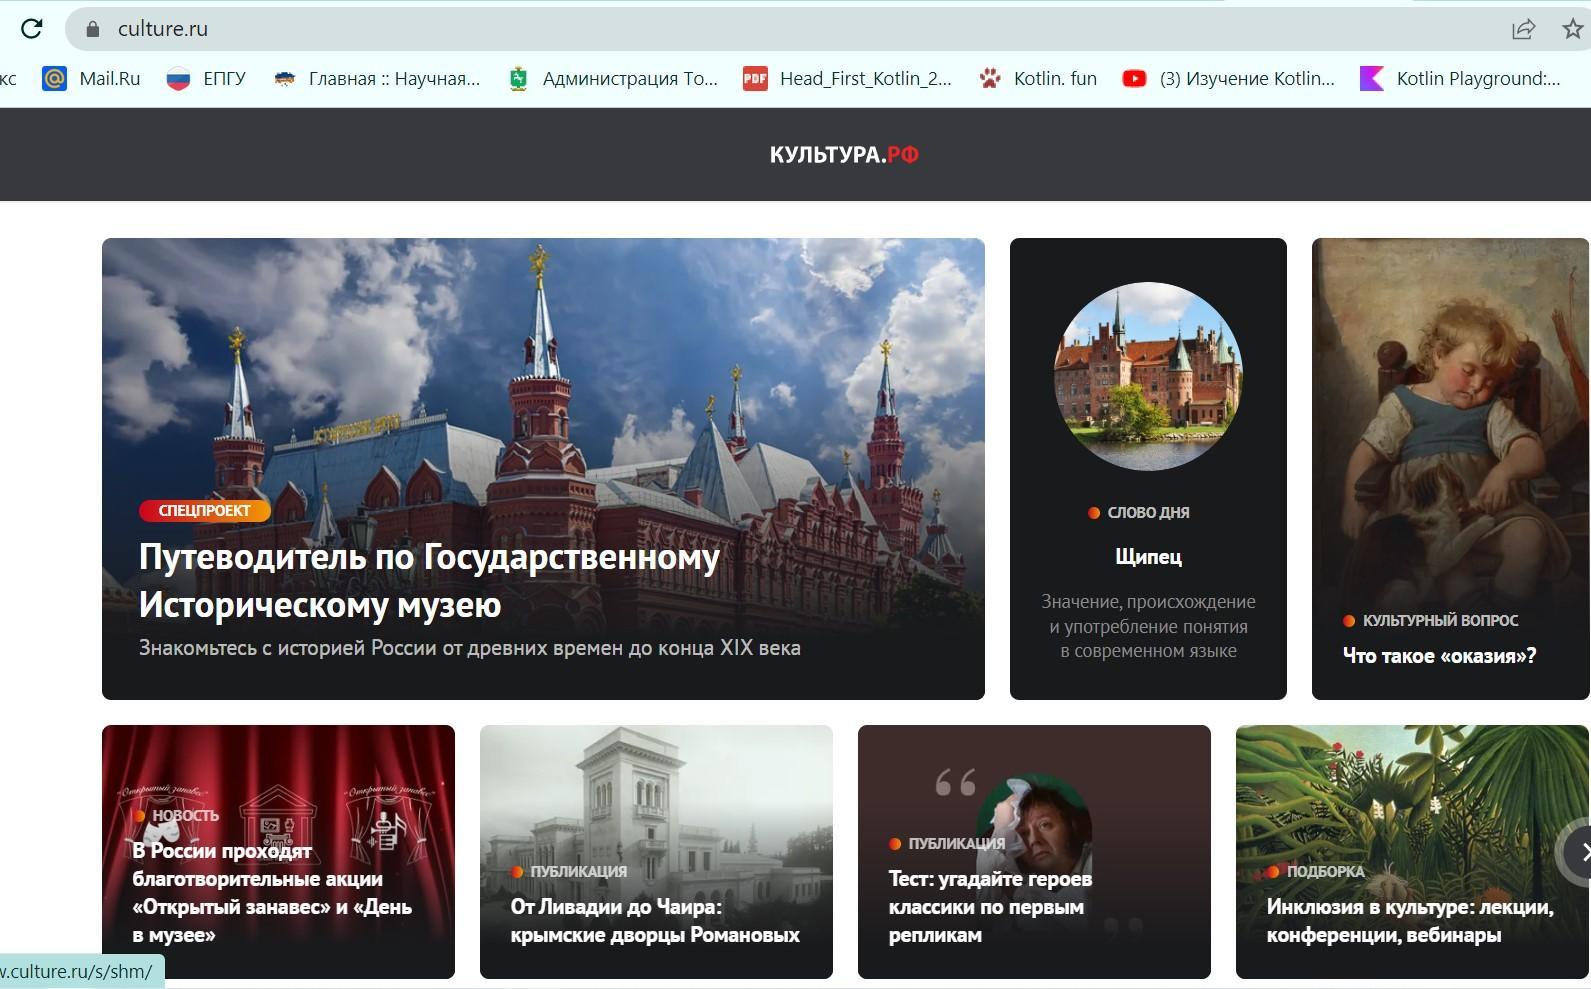
Task: Bookmark the page with the star icon
Action: tap(1573, 29)
